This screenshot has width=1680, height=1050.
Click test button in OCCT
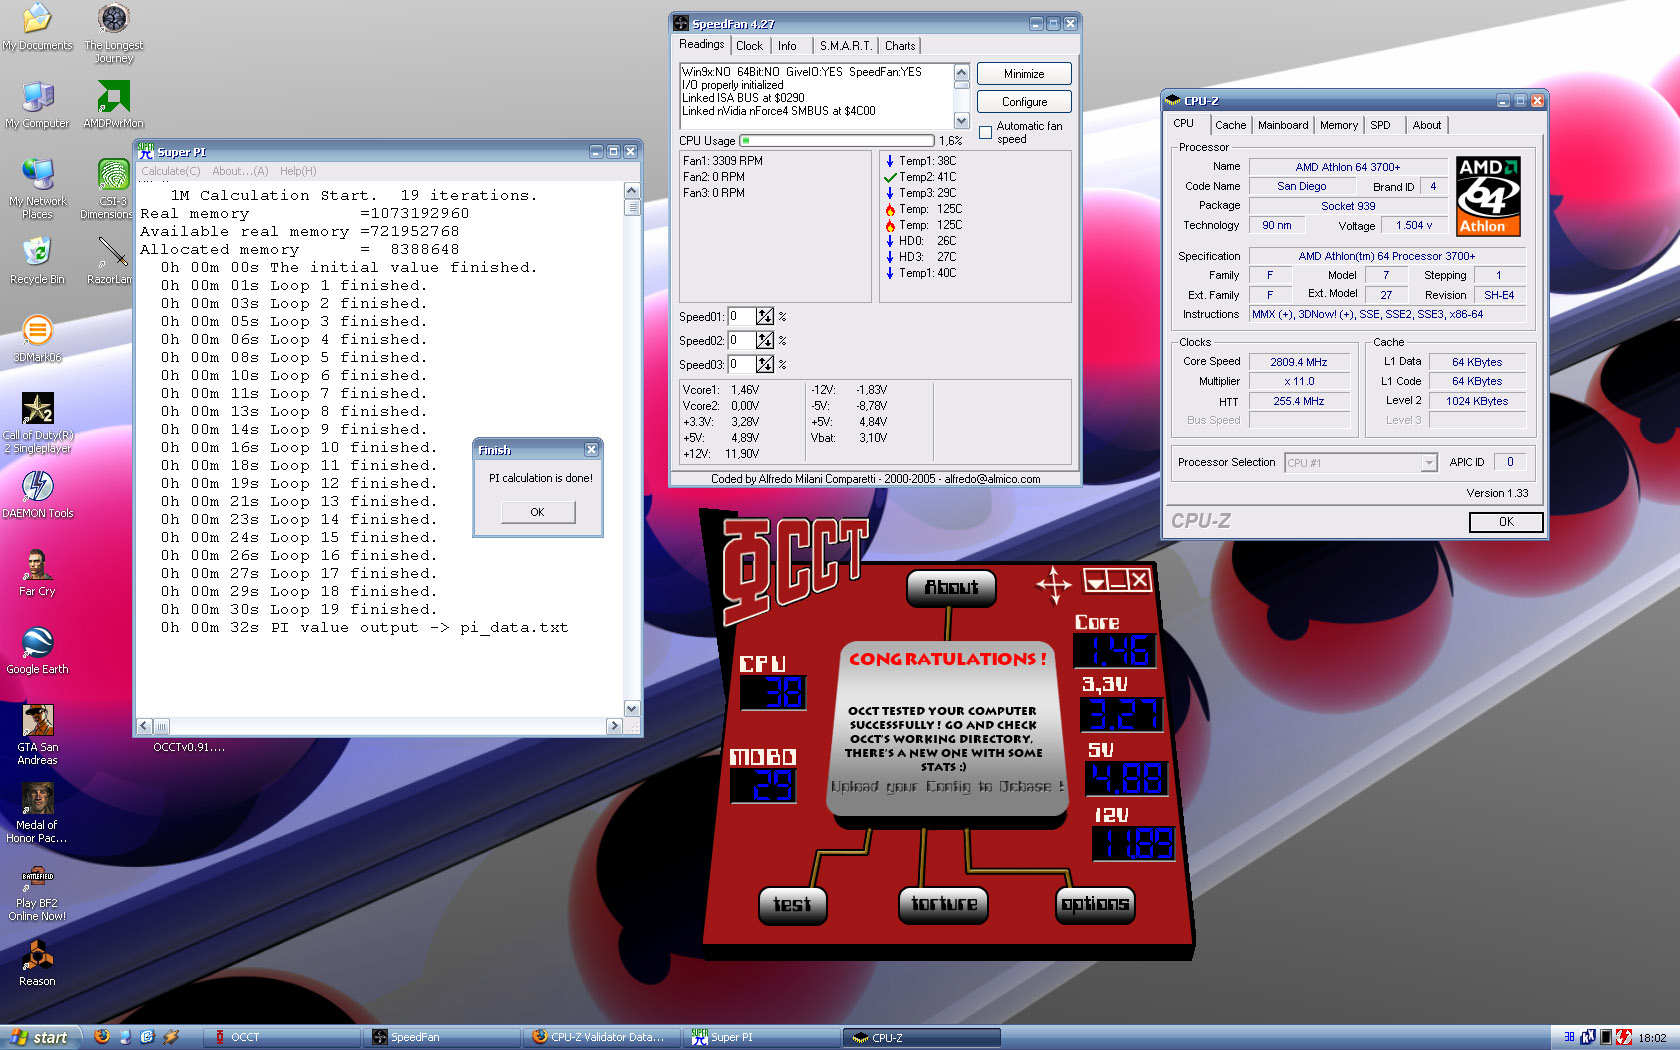coord(792,905)
